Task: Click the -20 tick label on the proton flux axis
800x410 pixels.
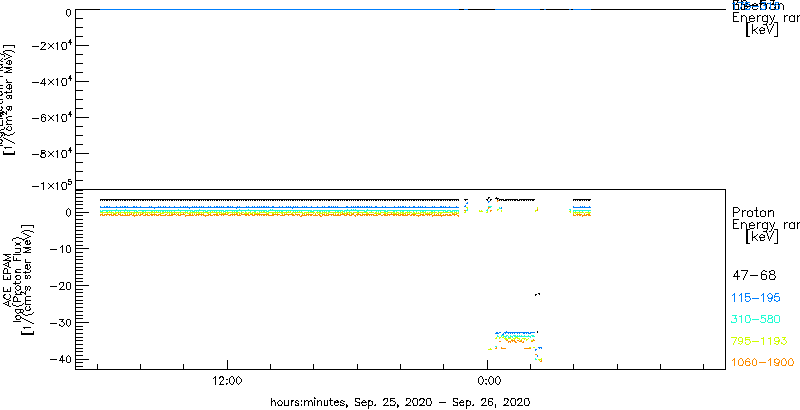Action: [x=59, y=286]
